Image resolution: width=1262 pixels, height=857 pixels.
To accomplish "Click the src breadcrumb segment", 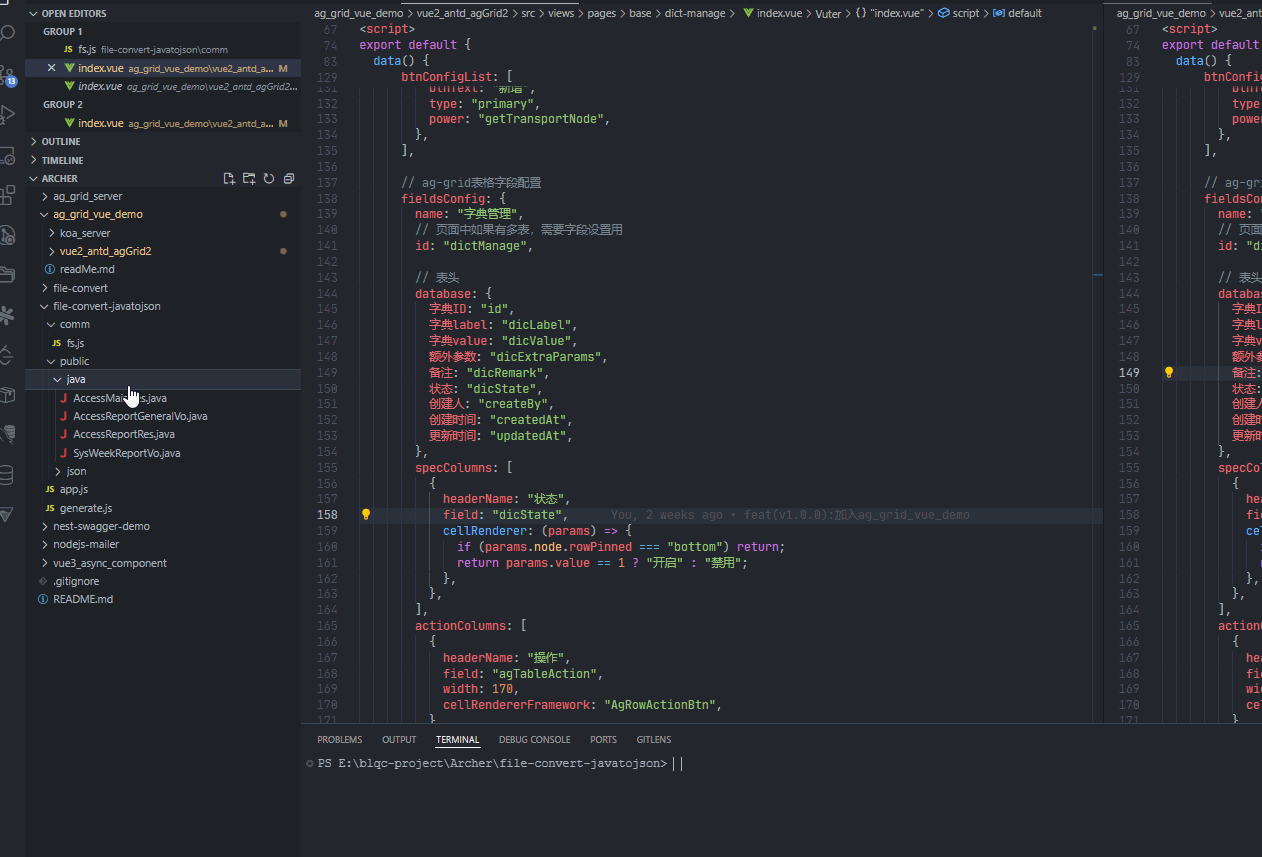I will pos(527,13).
